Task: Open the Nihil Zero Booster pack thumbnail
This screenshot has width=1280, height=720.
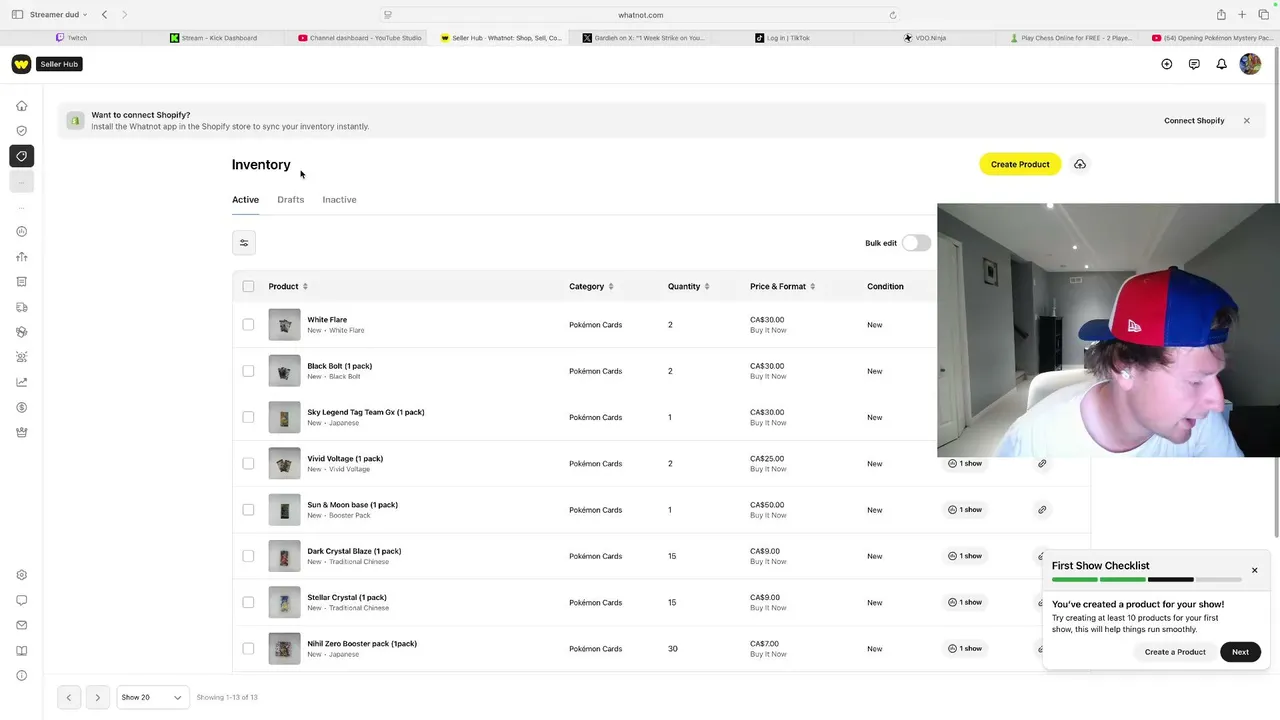Action: (284, 648)
